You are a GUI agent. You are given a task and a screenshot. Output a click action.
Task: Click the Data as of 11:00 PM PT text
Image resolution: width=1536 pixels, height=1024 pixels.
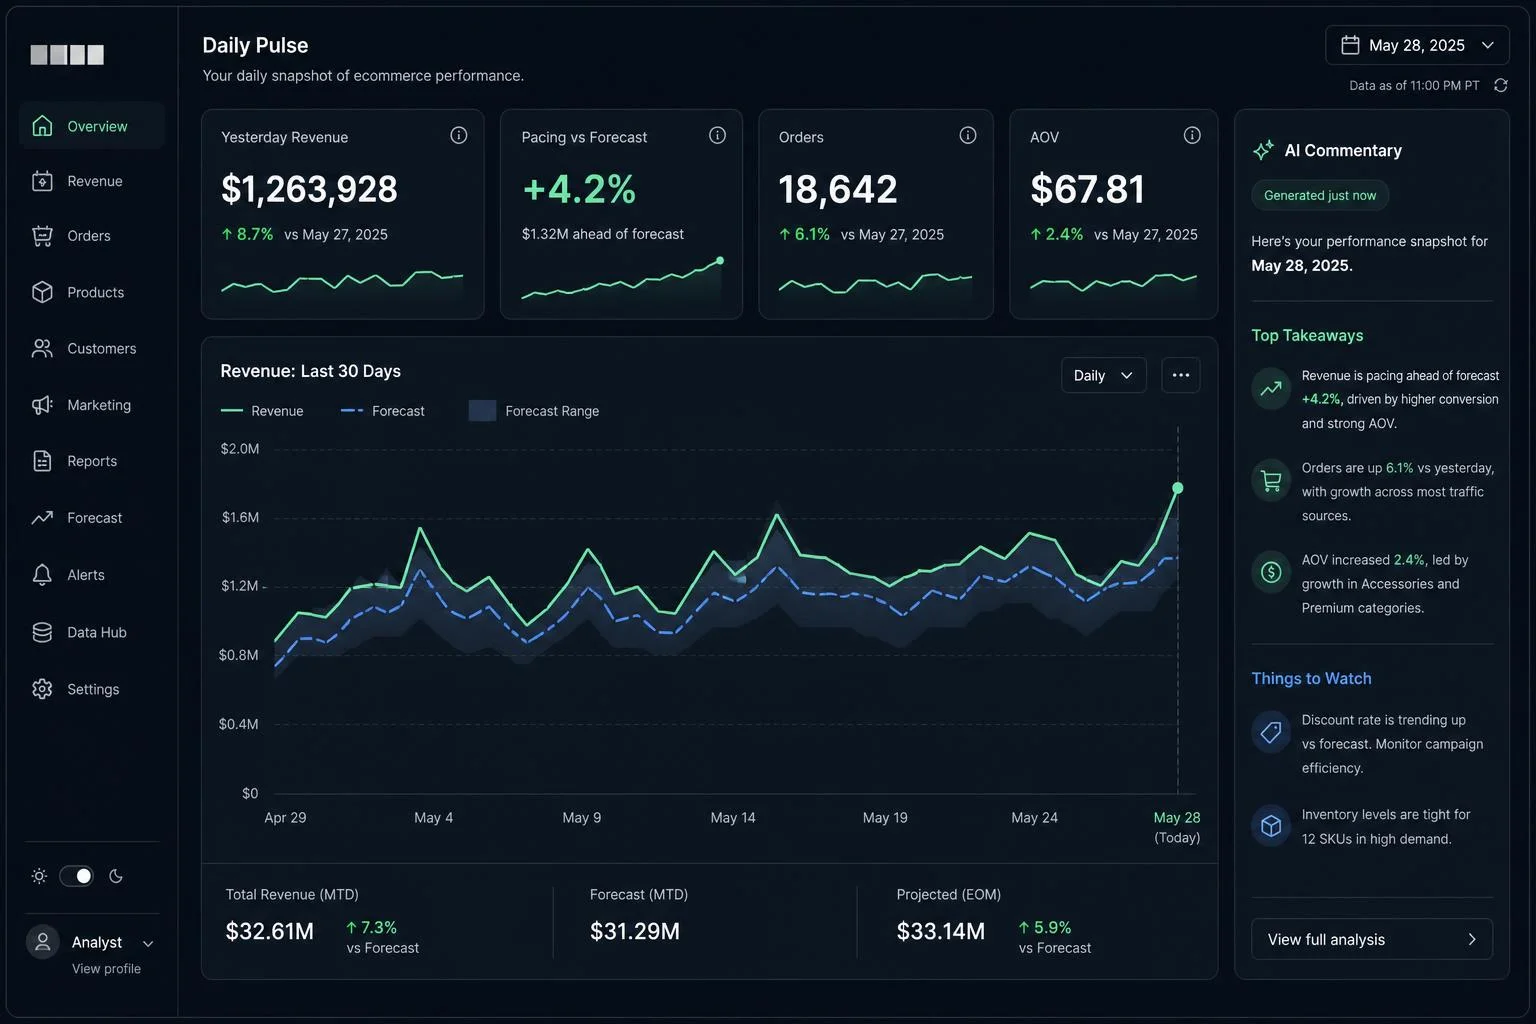coord(1414,86)
